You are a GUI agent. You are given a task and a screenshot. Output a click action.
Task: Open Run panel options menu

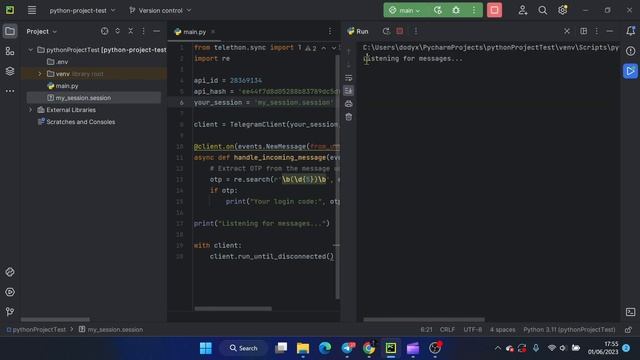click(596, 31)
